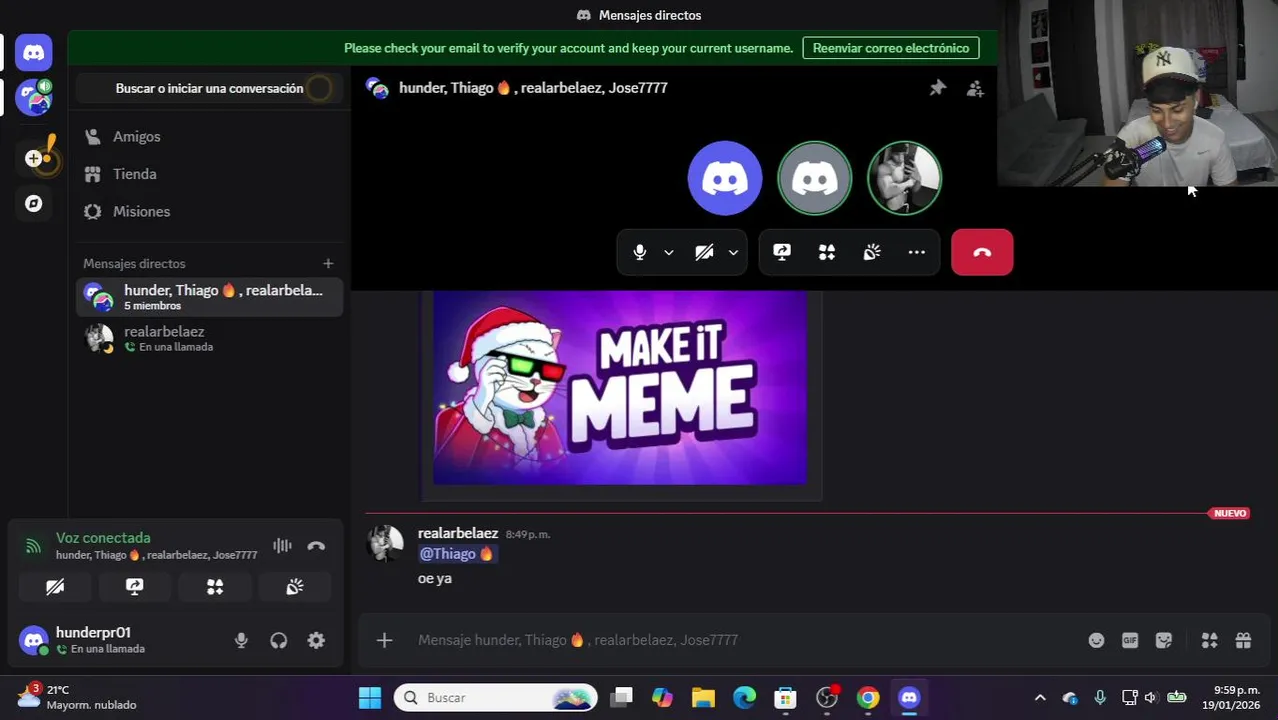This screenshot has width=1278, height=720.
Task: Mute the microphone in the call controls
Action: point(640,252)
